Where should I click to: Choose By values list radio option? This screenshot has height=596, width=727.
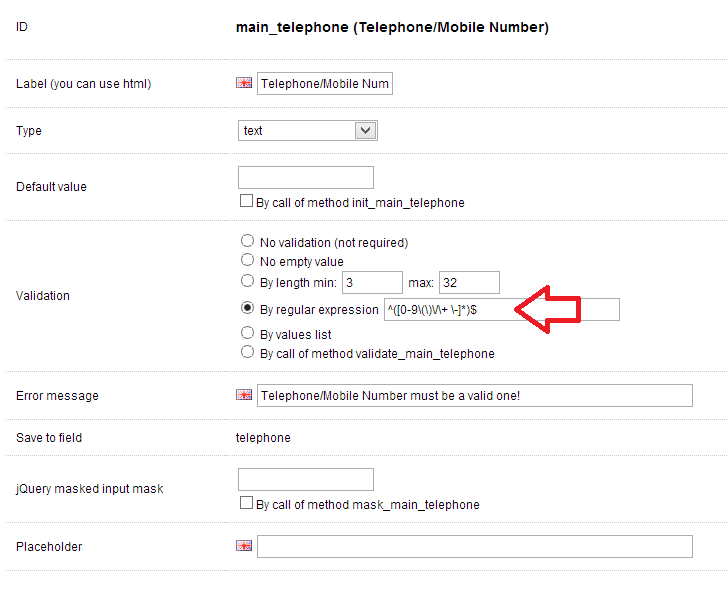click(x=248, y=333)
